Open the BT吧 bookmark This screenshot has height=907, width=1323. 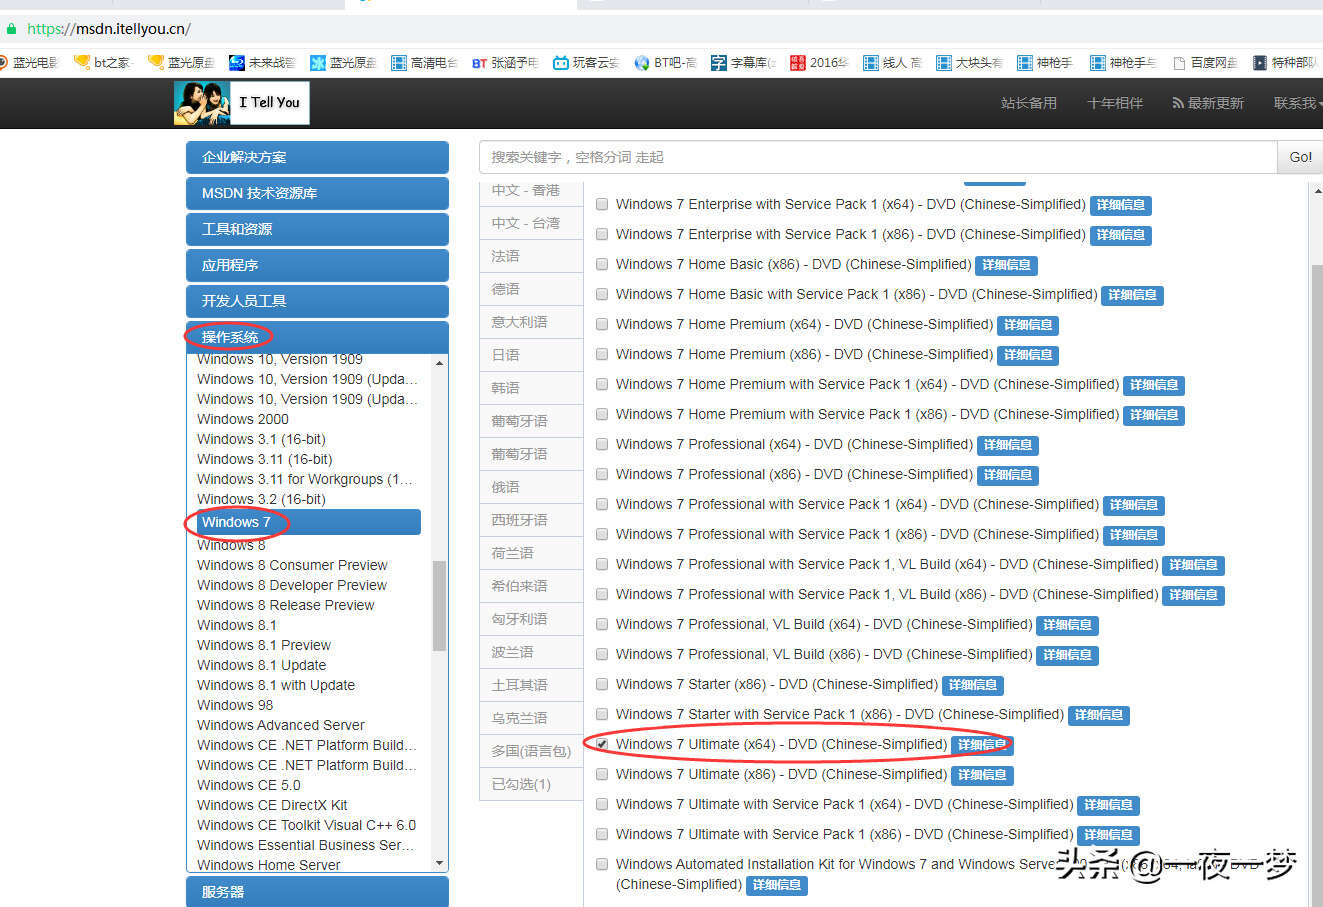coord(666,63)
